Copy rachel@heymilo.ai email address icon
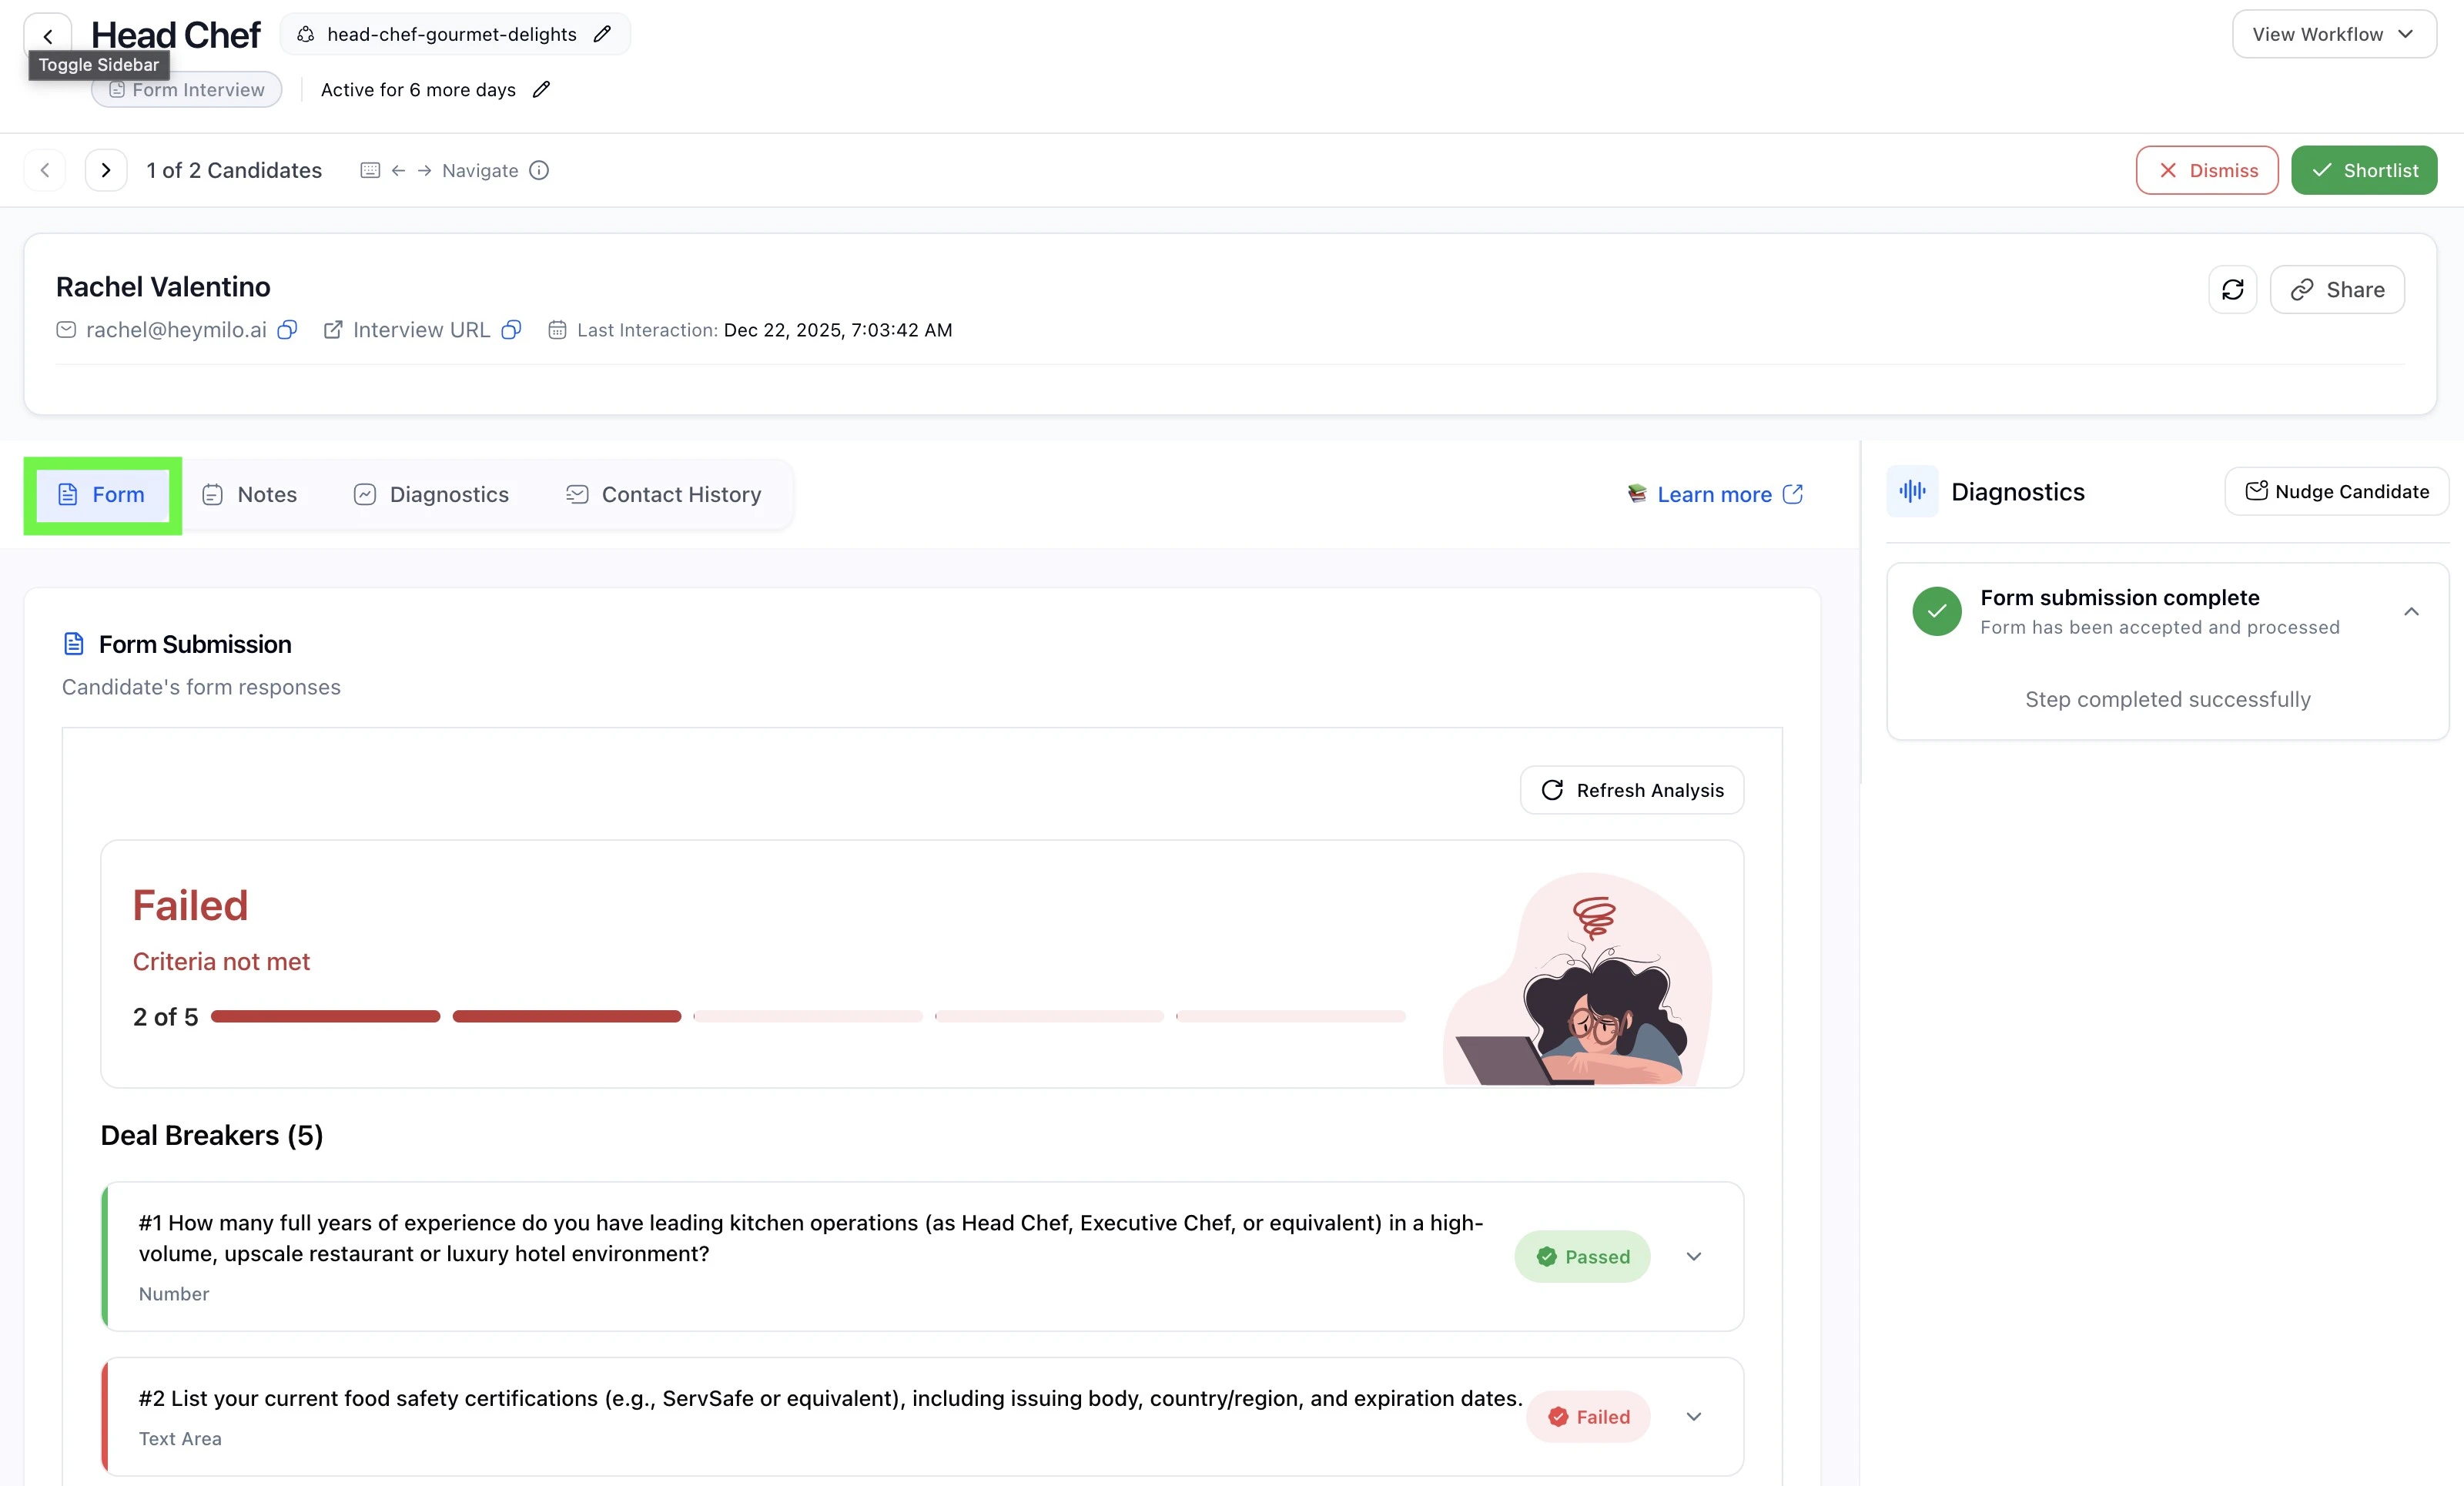Image resolution: width=2464 pixels, height=1486 pixels. click(x=287, y=330)
